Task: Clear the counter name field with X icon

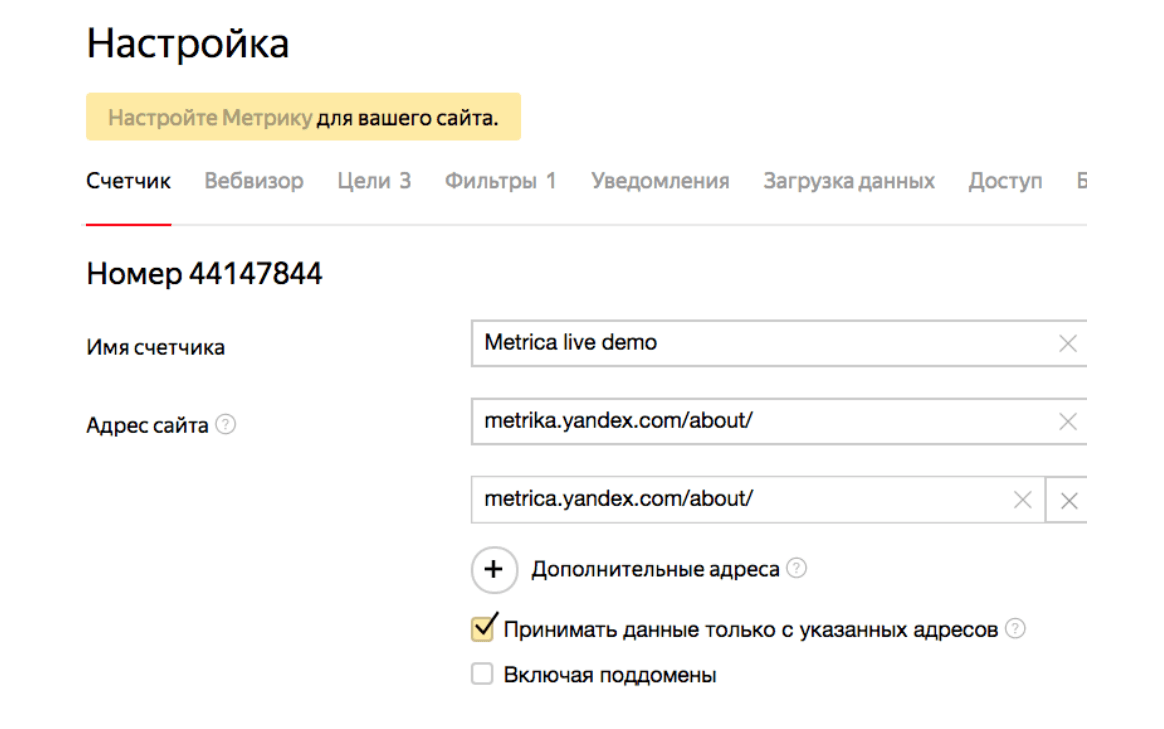Action: (x=1067, y=344)
